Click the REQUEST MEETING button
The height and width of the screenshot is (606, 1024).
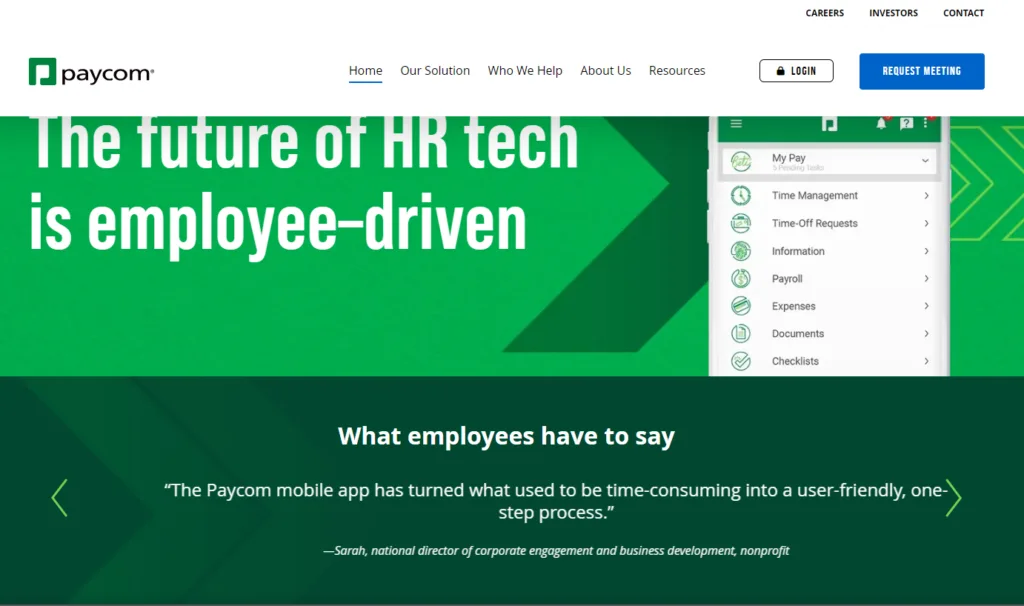point(921,71)
